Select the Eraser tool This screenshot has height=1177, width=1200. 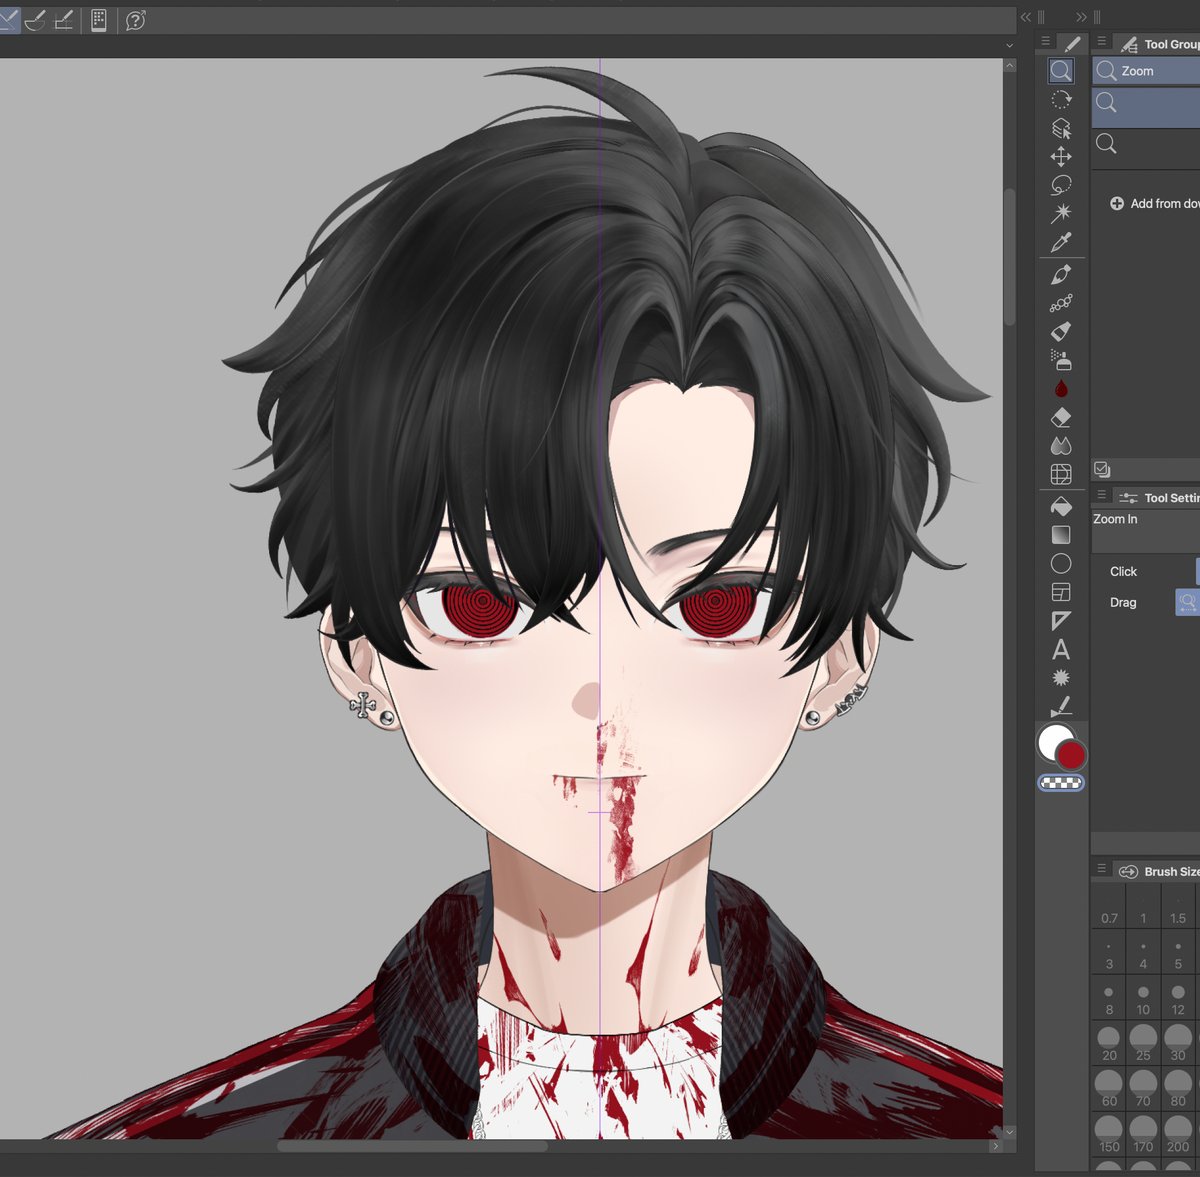1061,417
